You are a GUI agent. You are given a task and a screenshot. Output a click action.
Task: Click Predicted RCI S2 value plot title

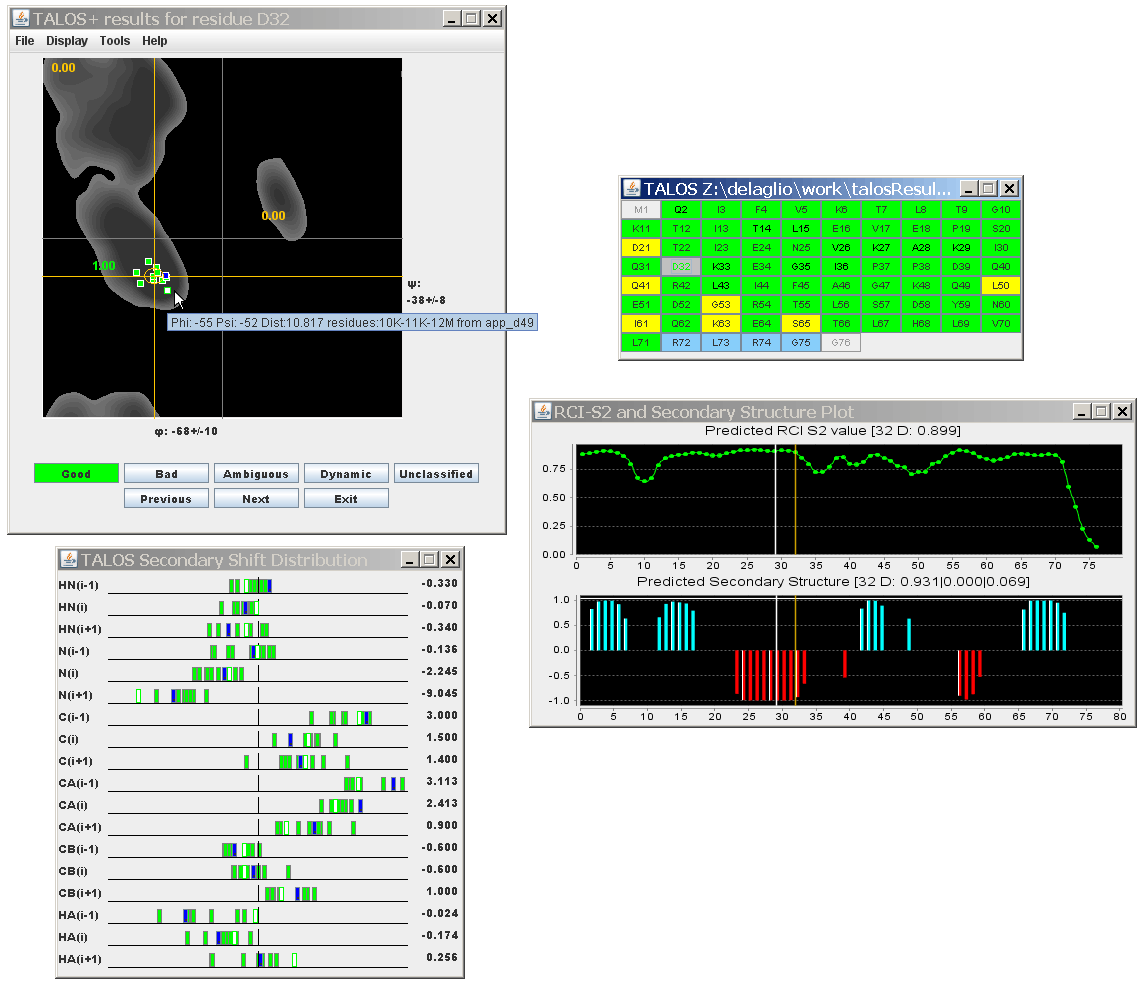pos(832,431)
